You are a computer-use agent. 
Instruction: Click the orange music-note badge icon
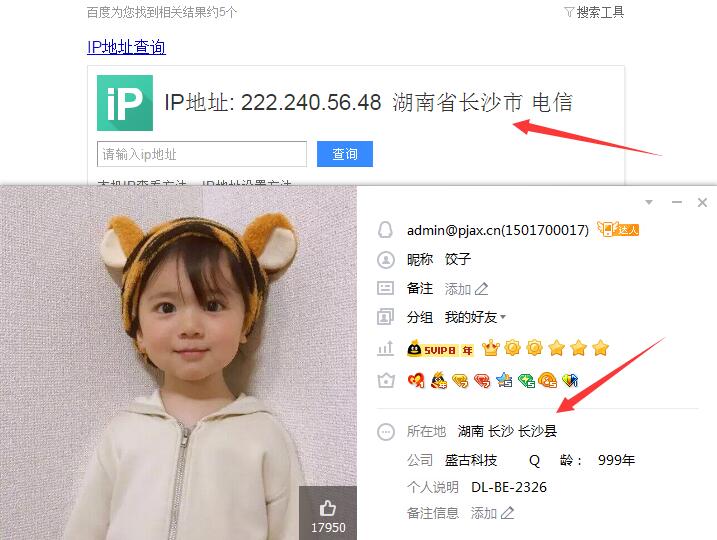pos(548,380)
